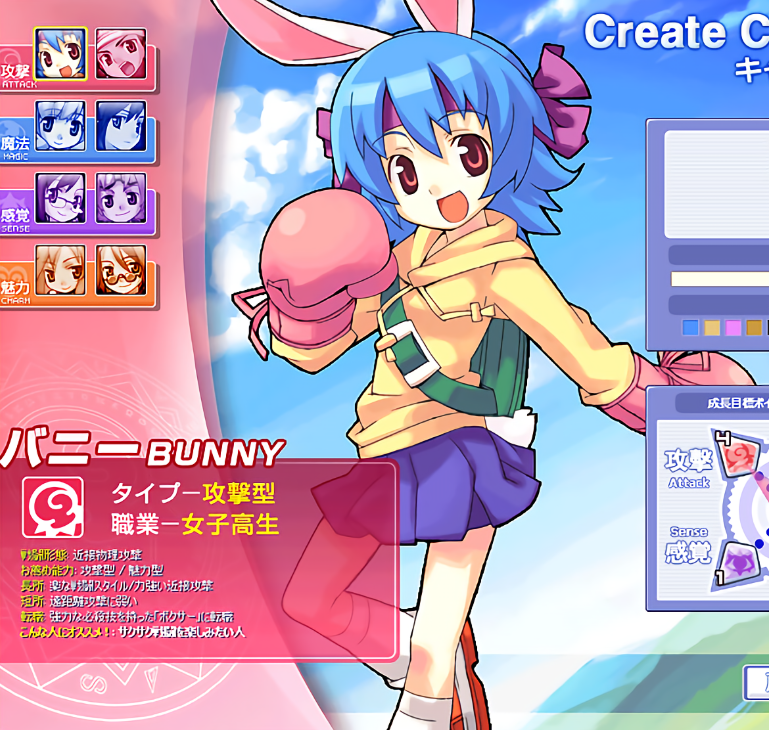
Task: Choose the long-haired girl in Charm row
Action: [60, 270]
